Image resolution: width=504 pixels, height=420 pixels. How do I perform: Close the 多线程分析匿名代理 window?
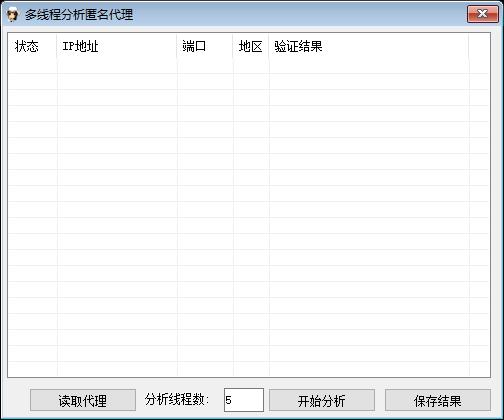tap(483, 14)
